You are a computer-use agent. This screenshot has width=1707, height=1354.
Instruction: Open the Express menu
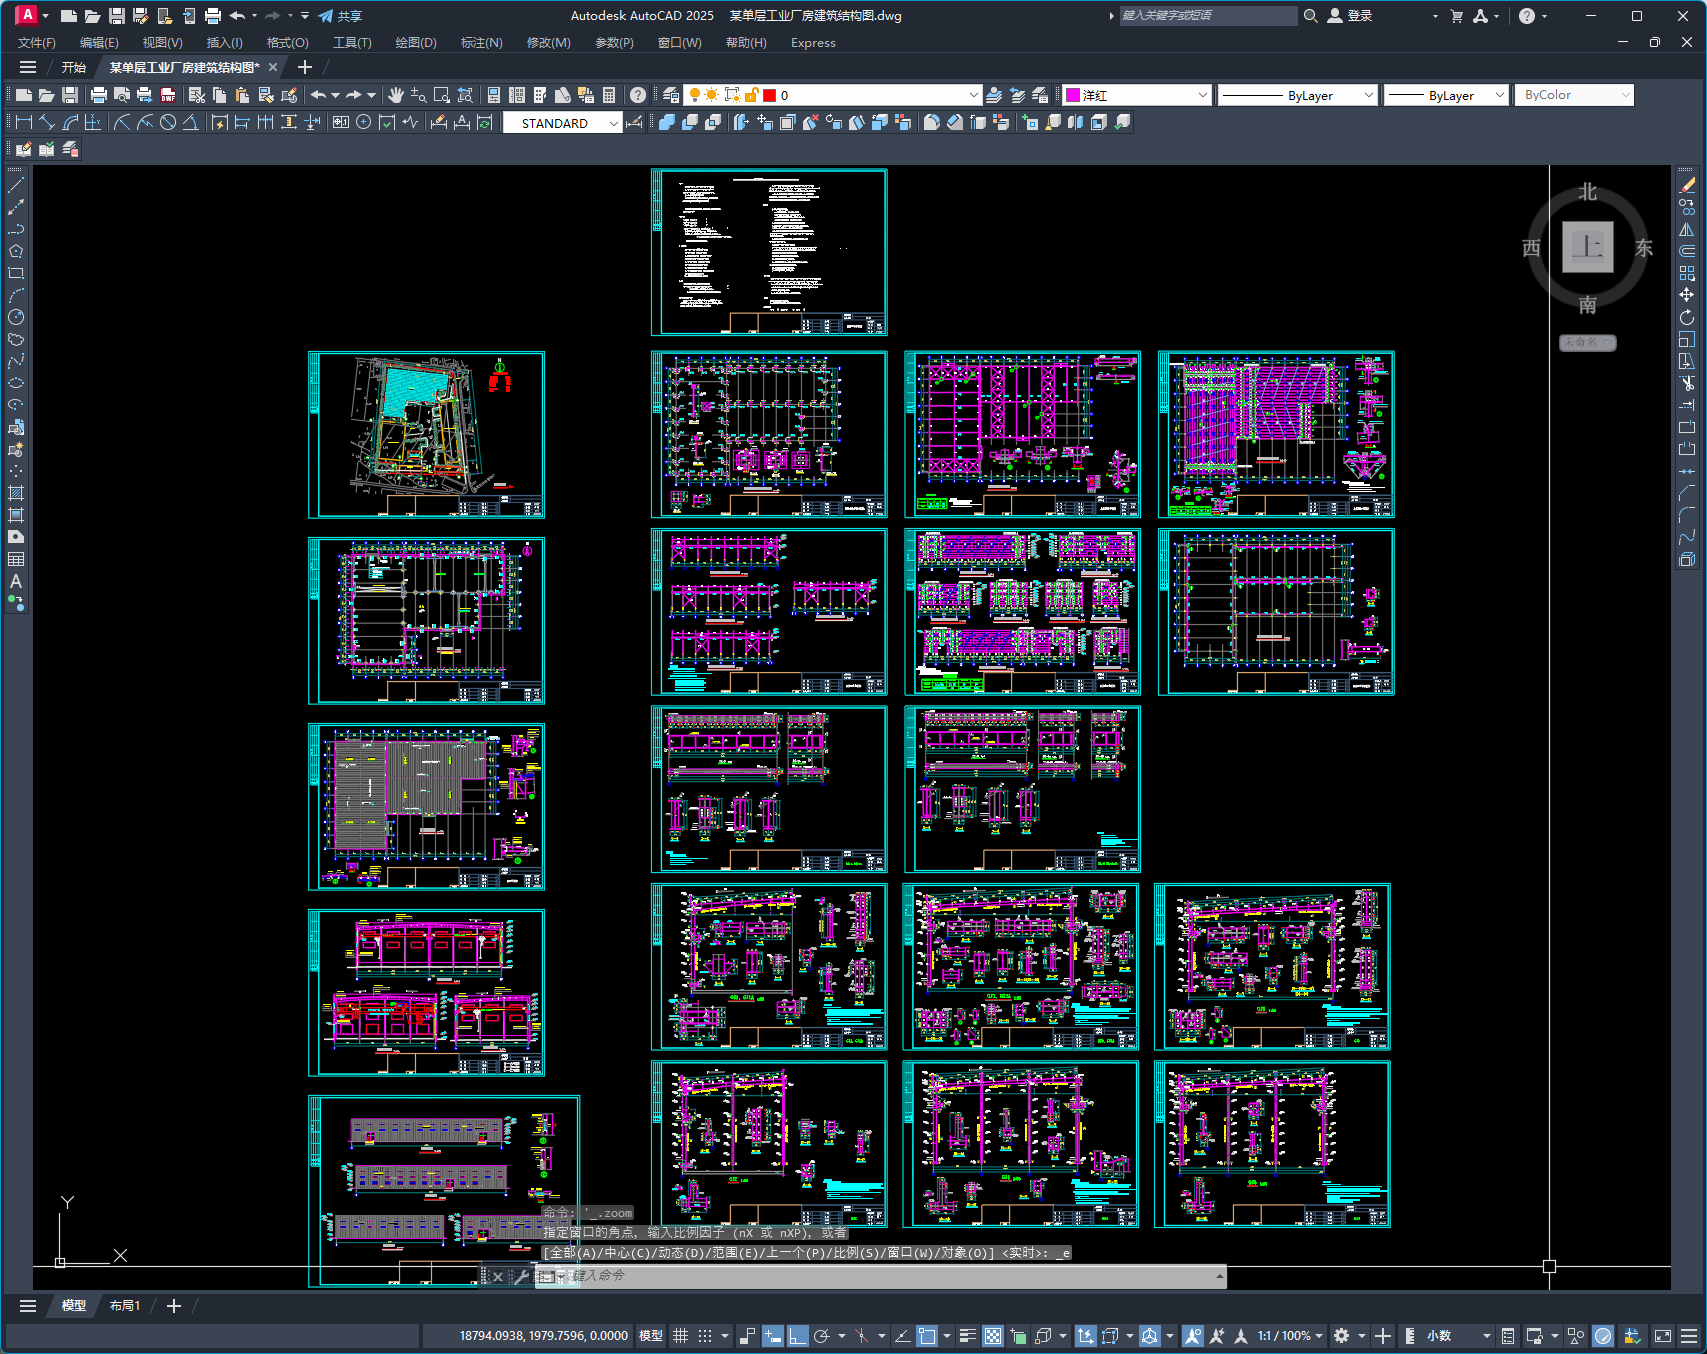(x=813, y=43)
